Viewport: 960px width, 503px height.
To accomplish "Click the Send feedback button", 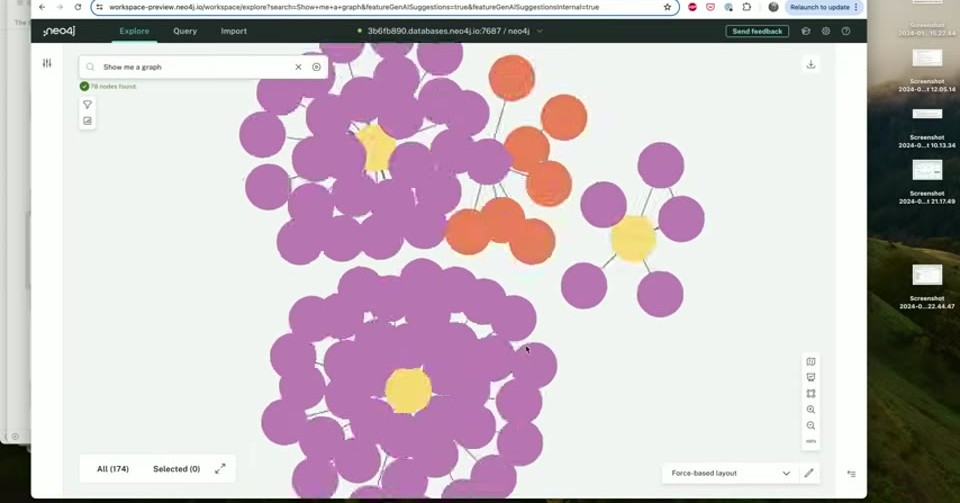I will click(757, 31).
